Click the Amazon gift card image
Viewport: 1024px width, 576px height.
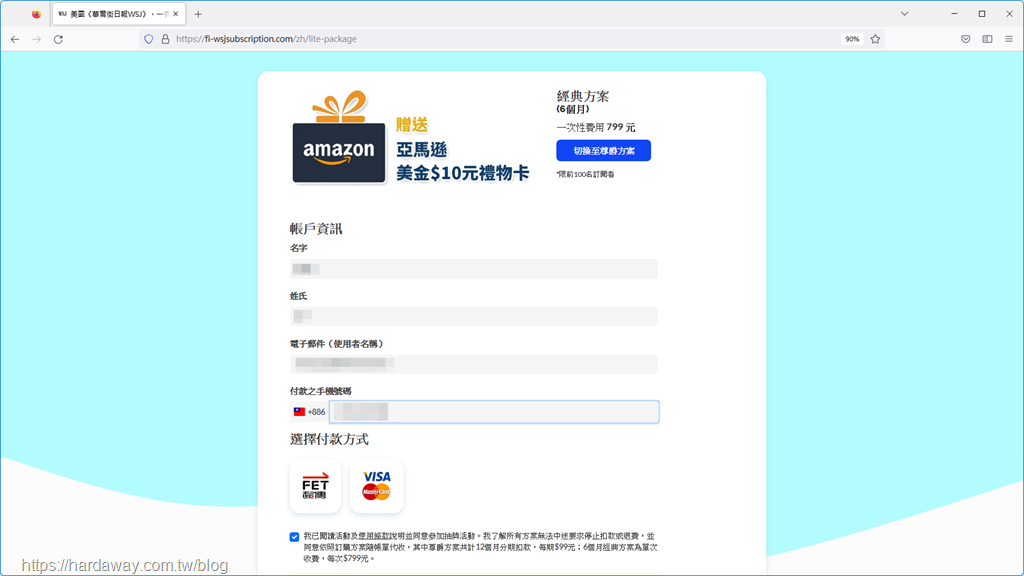click(x=339, y=138)
